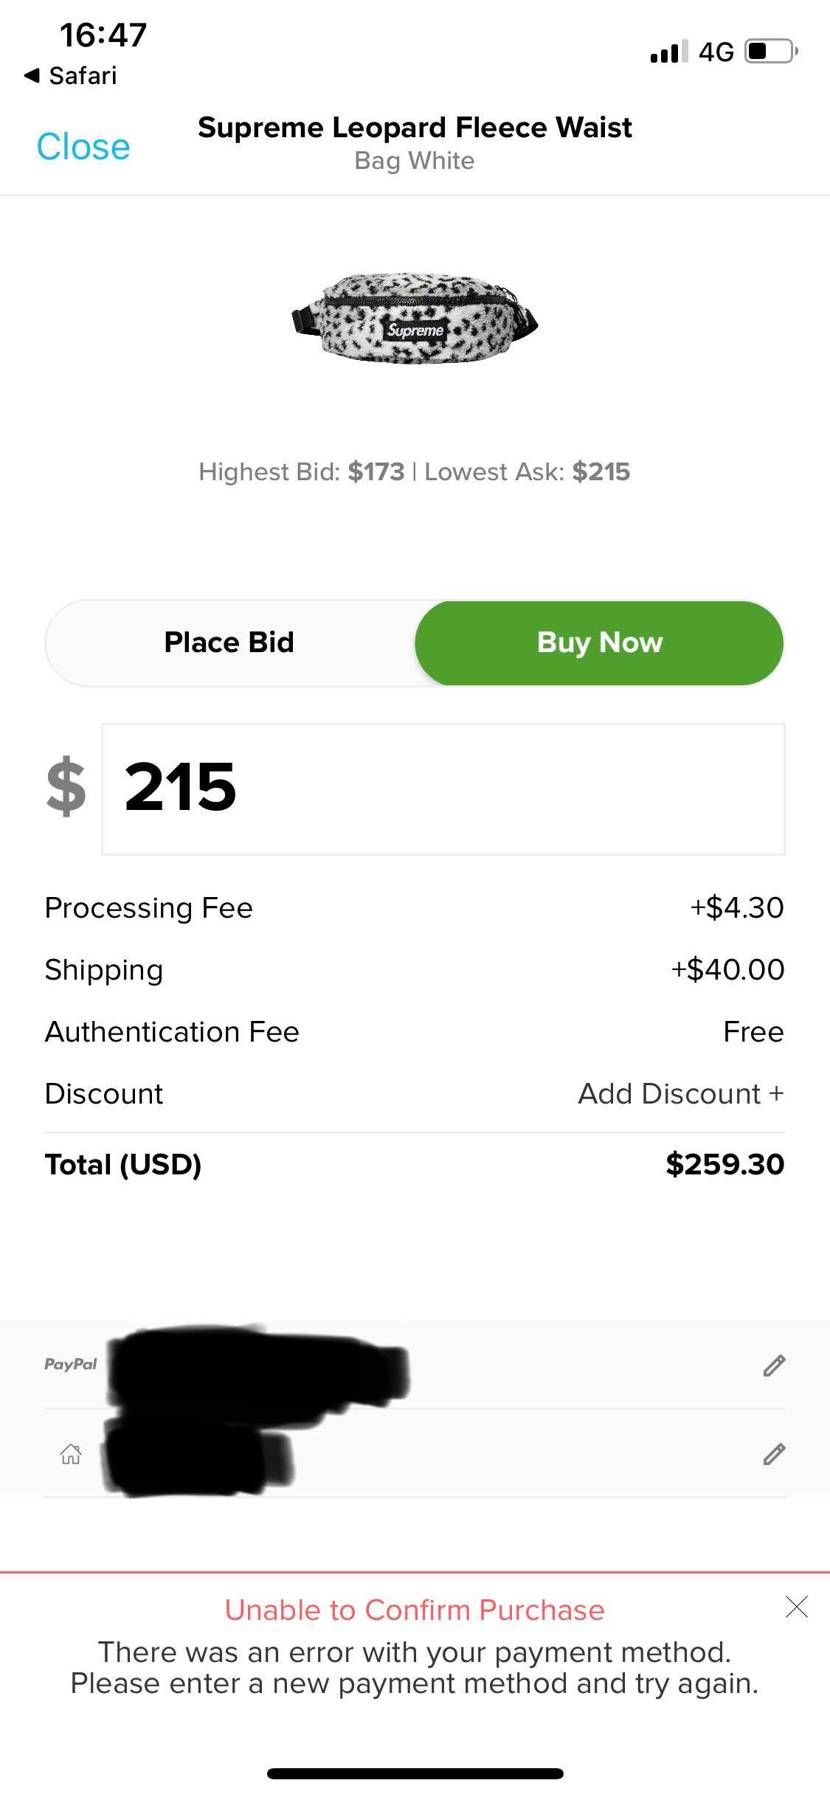Select the Buy Now option

click(599, 642)
